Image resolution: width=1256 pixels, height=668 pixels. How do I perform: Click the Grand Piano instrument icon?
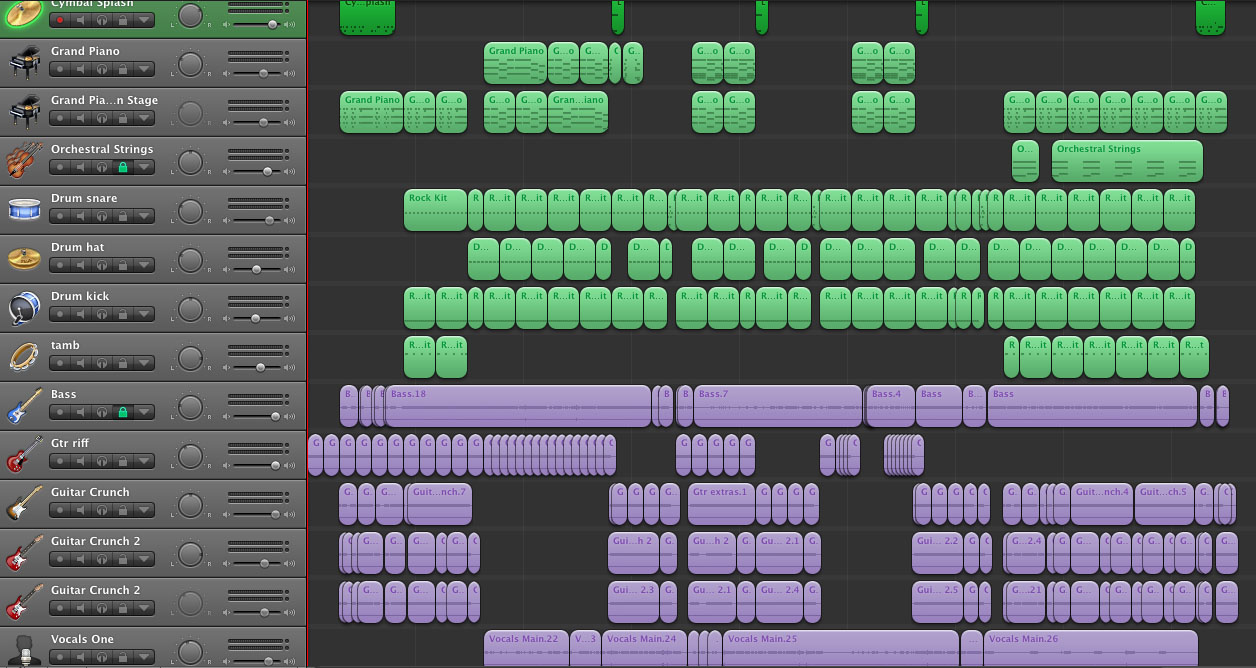coord(24,62)
